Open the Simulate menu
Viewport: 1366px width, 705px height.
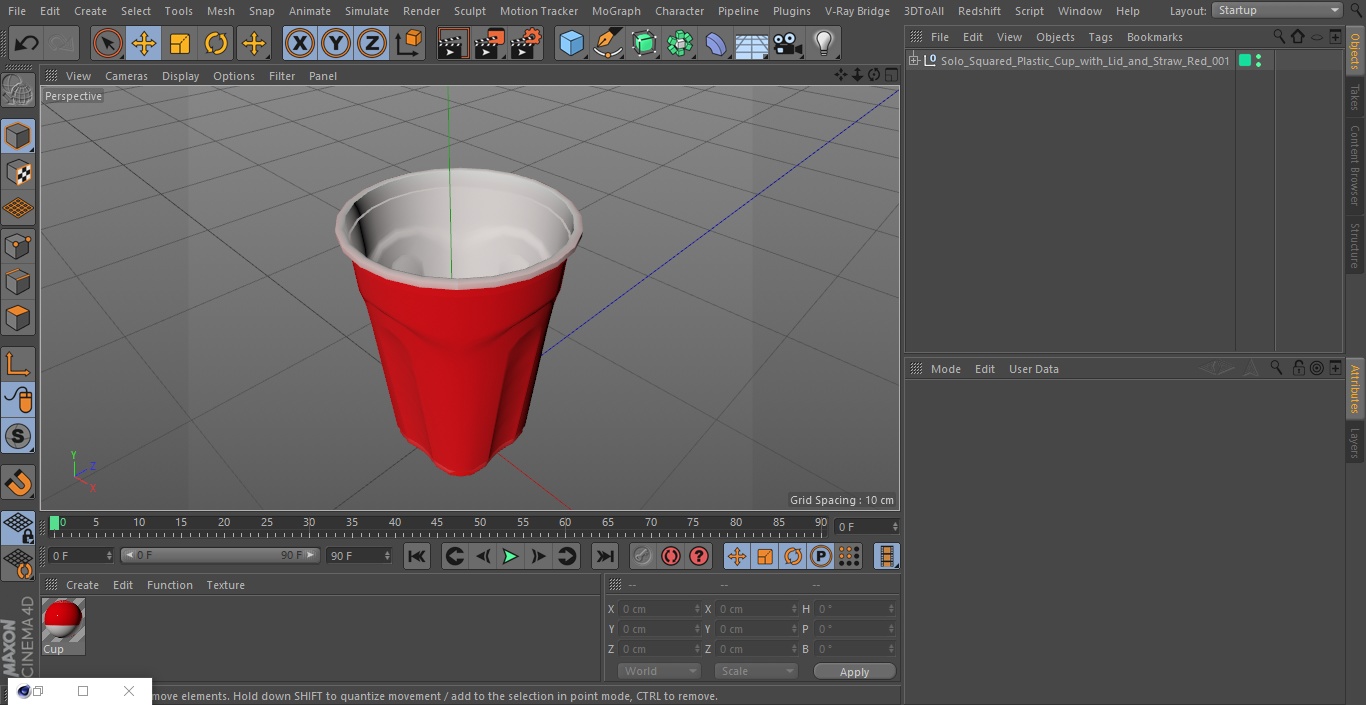pos(367,11)
